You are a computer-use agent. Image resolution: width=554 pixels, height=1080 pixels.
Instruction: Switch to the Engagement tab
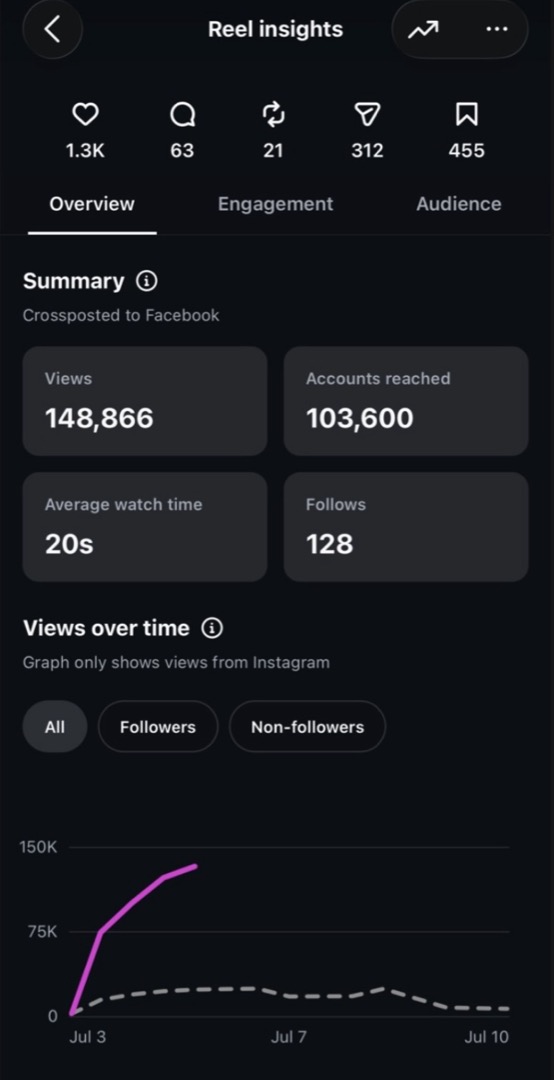(276, 204)
